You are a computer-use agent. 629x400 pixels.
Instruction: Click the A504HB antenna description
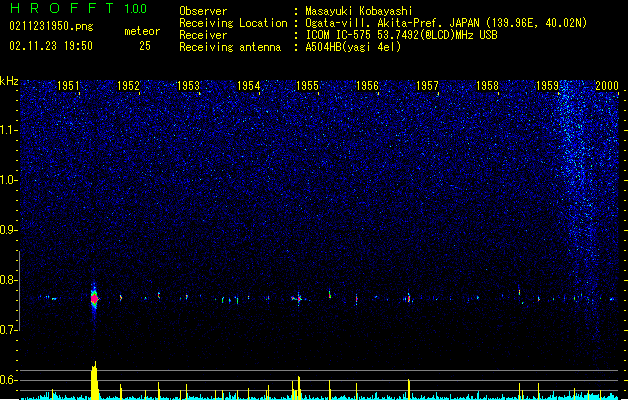(353, 47)
